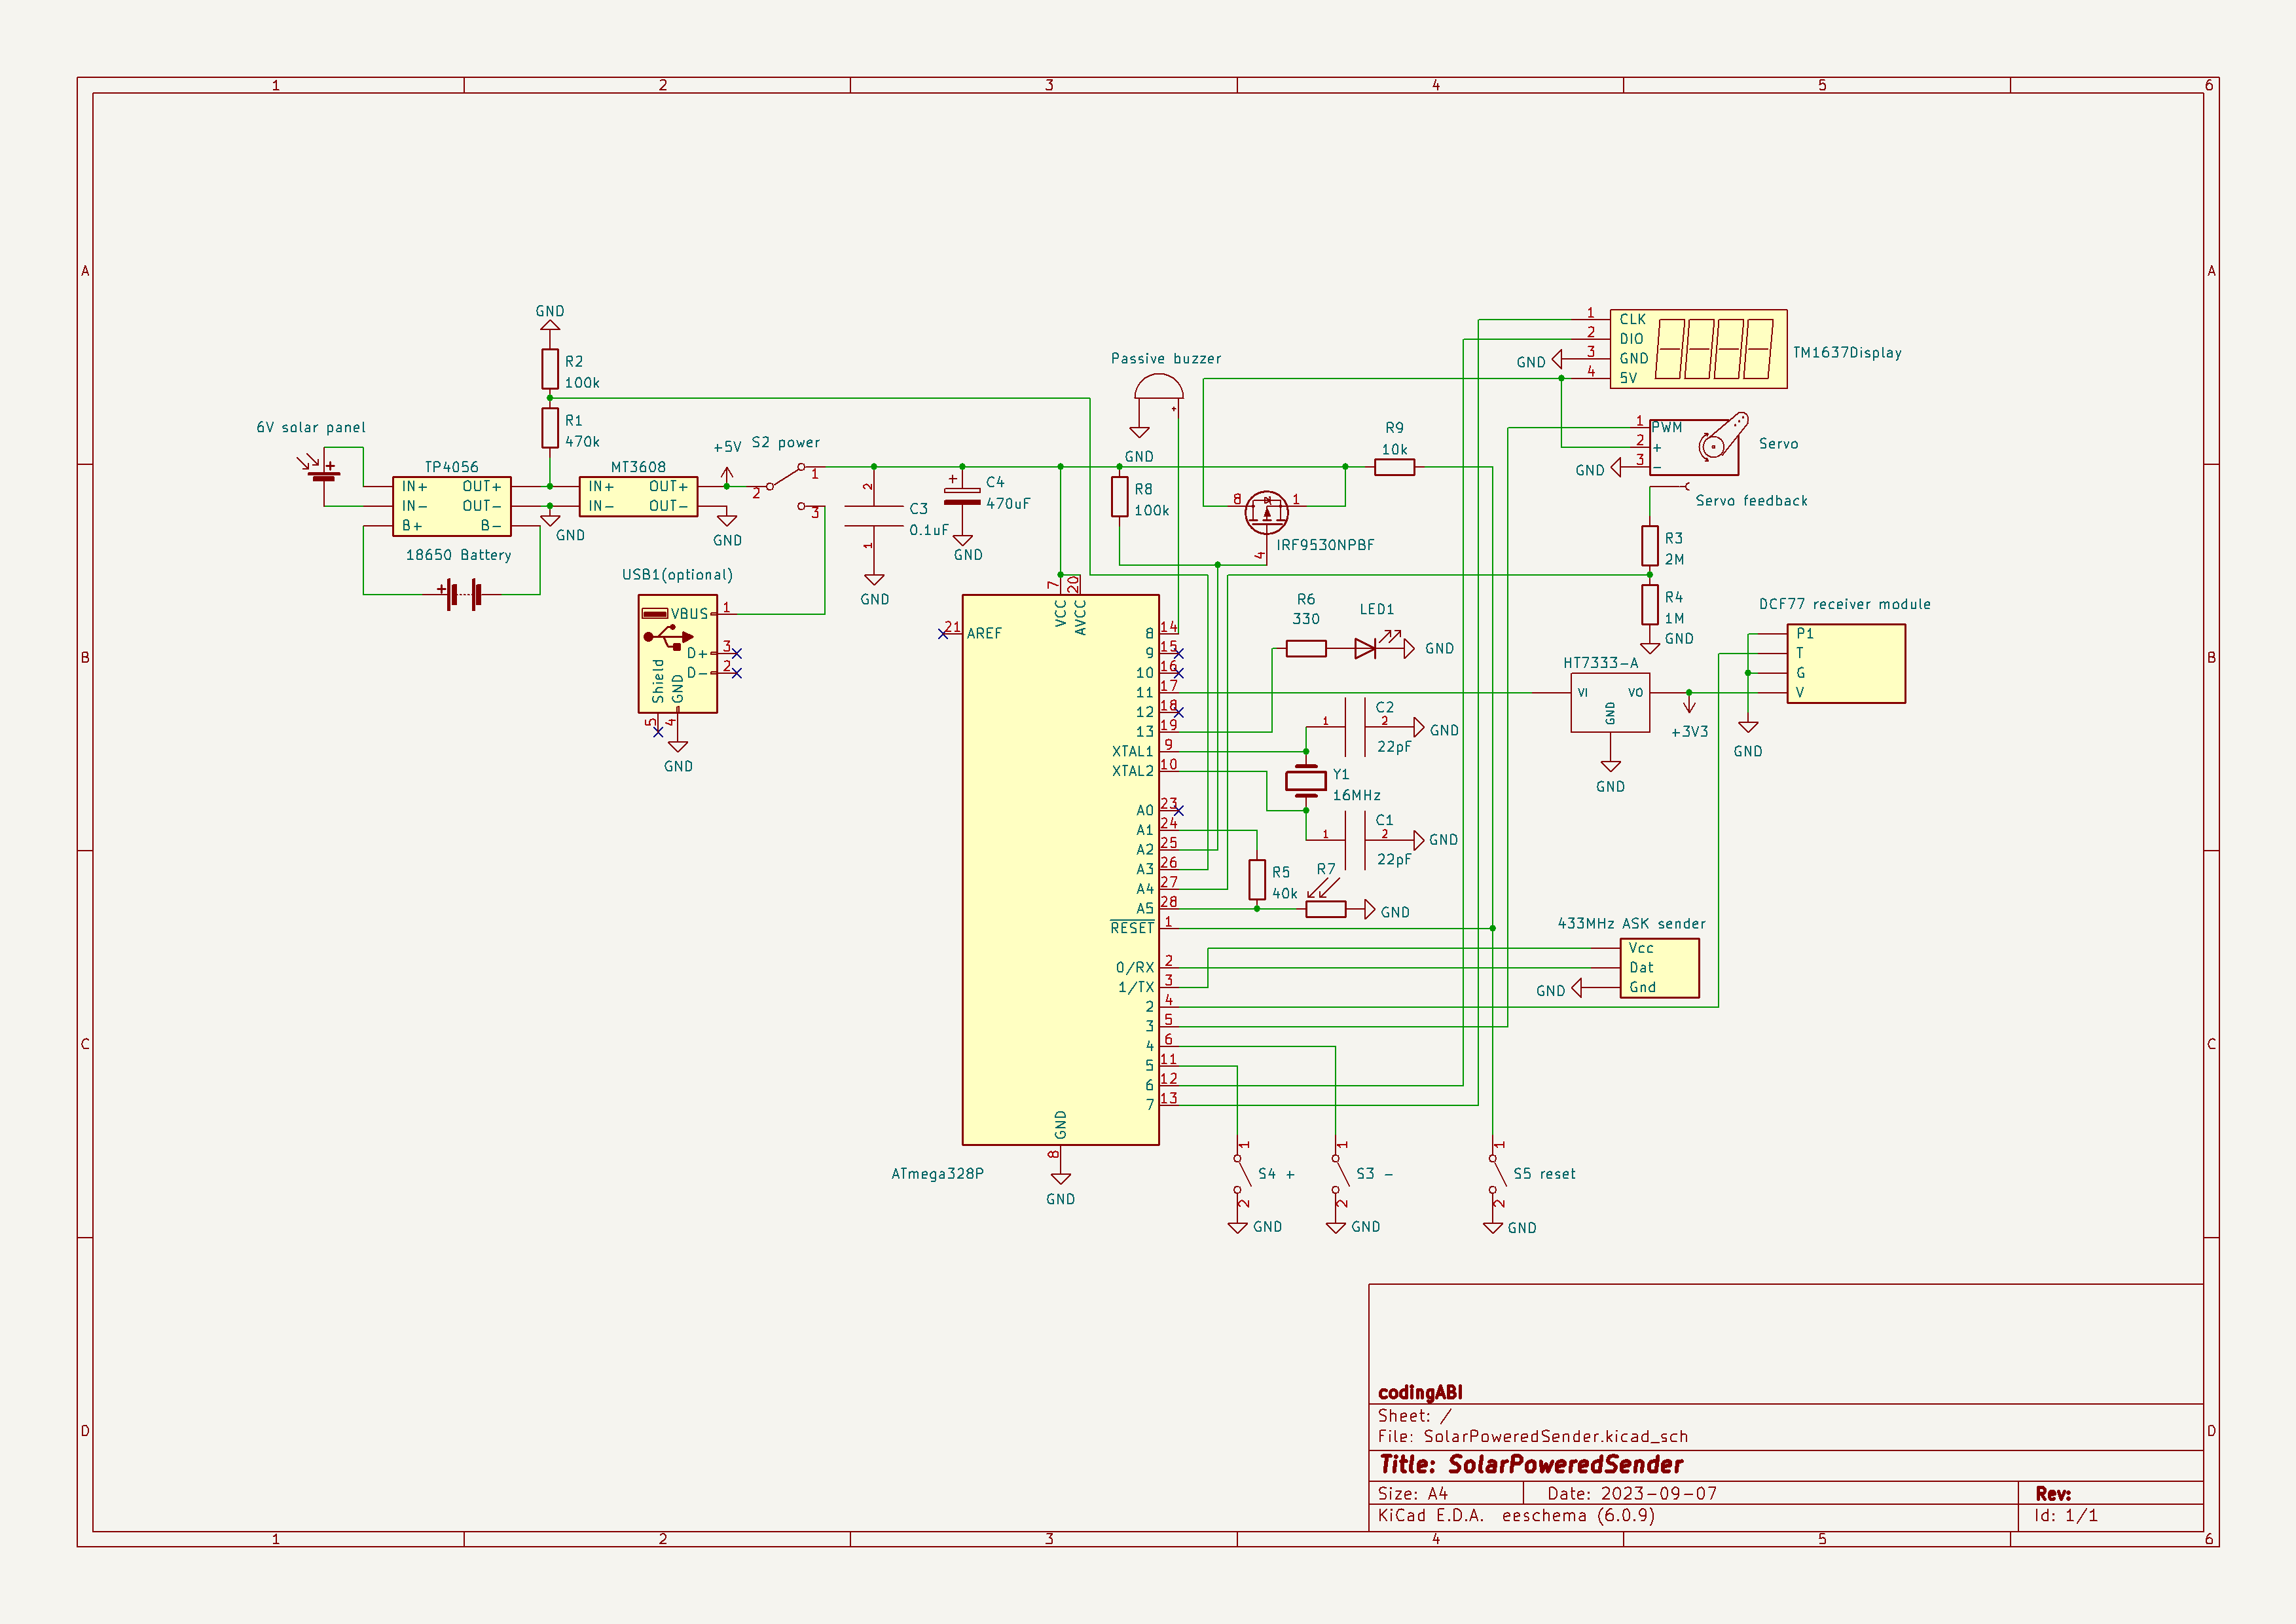Select the TP4056 charger module block
The width and height of the screenshot is (2296, 1624).
tap(452, 506)
